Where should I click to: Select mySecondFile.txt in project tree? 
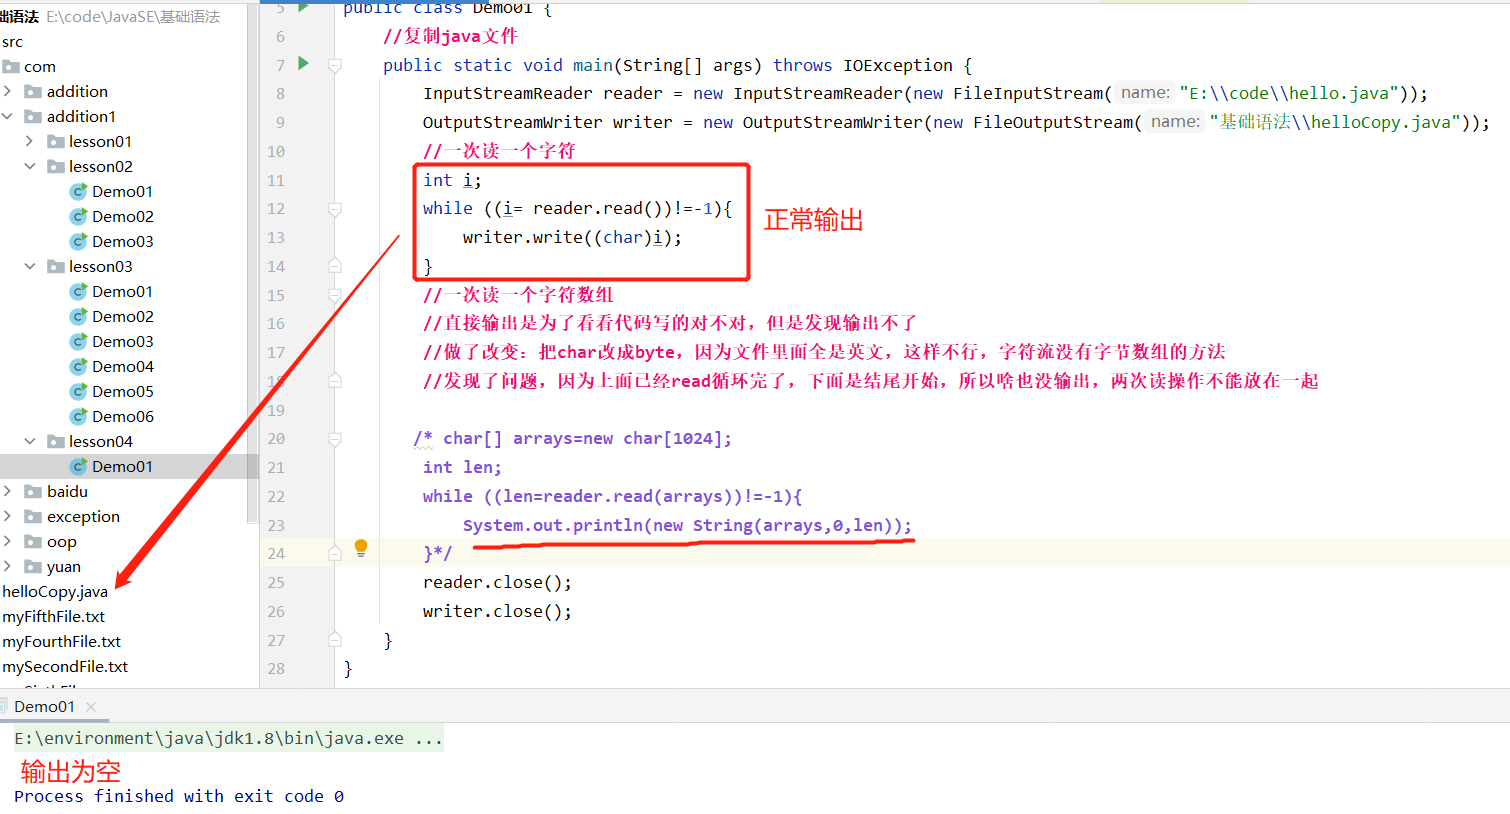click(x=65, y=666)
